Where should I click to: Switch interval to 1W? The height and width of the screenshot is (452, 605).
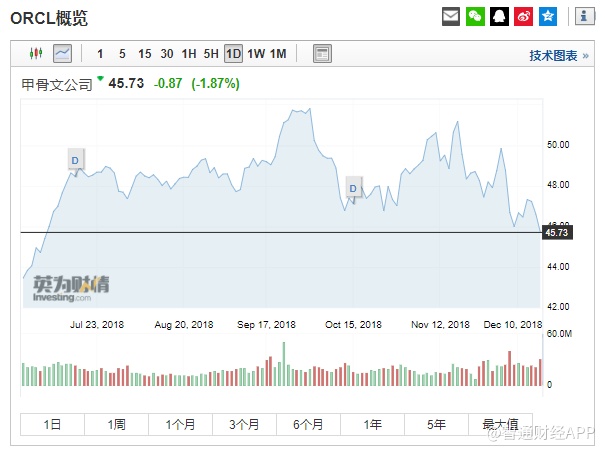[256, 54]
